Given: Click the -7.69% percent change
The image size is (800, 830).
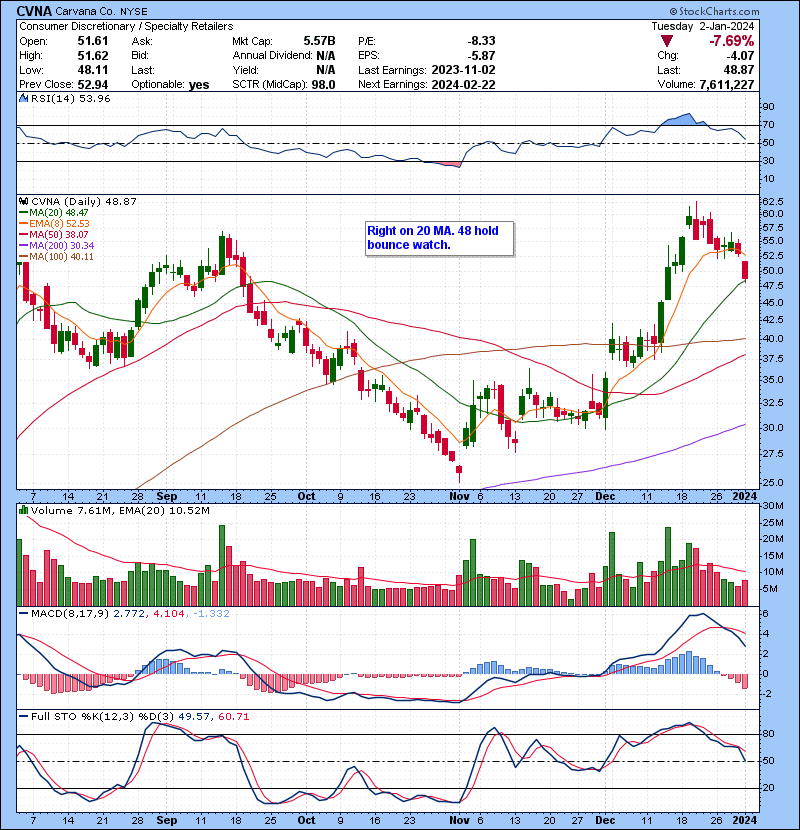Looking at the screenshot, I should (x=732, y=41).
